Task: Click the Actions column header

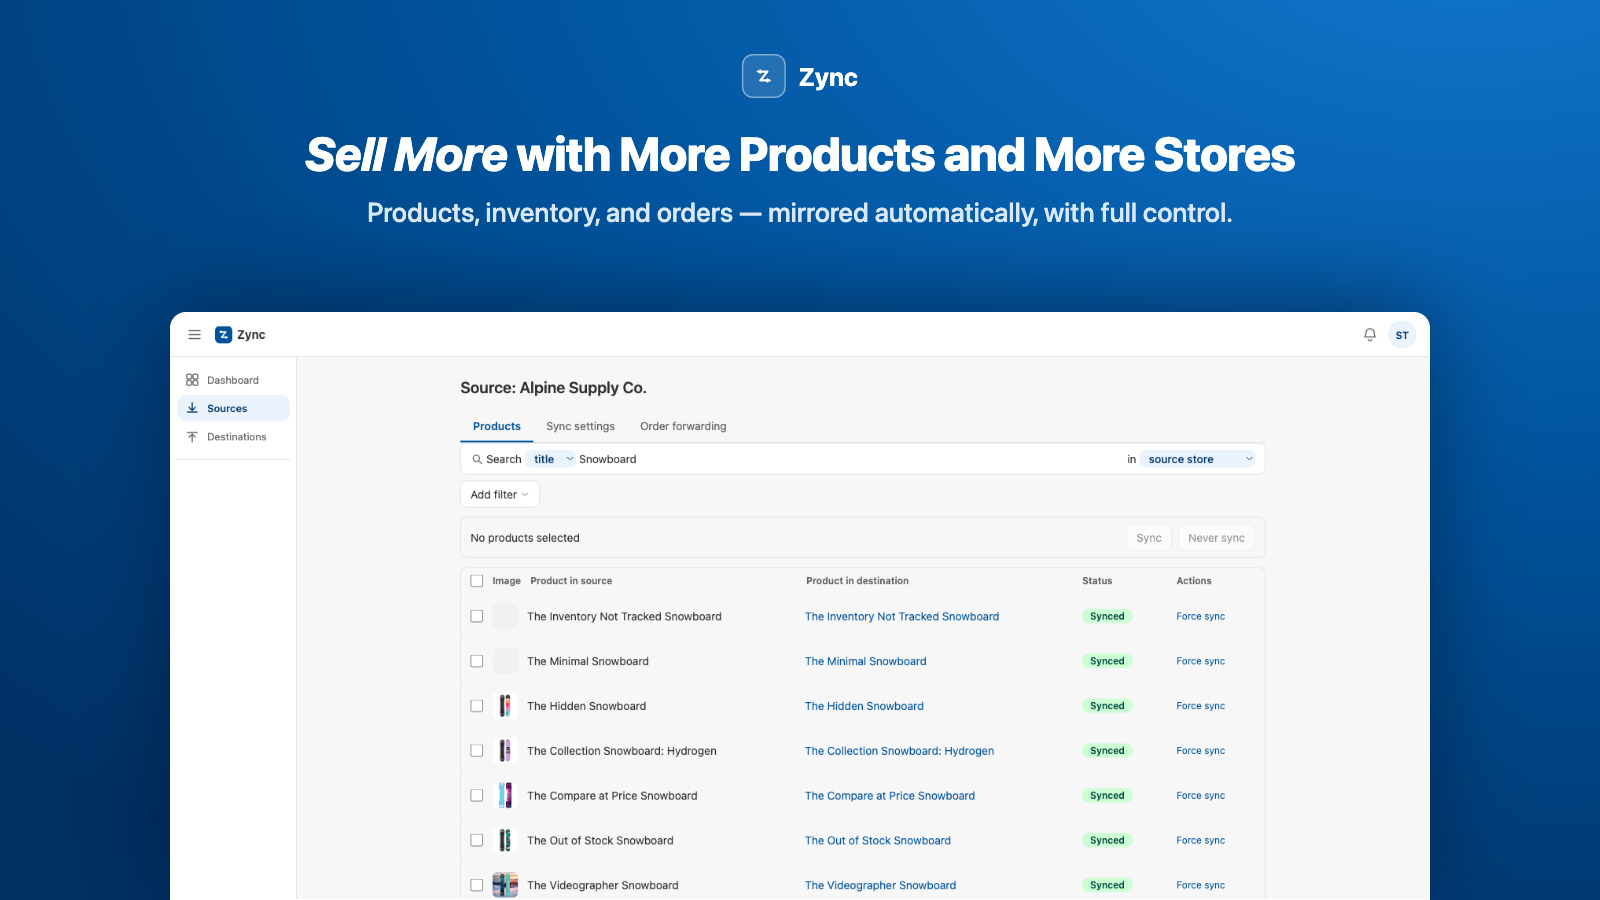Action: (x=1193, y=581)
